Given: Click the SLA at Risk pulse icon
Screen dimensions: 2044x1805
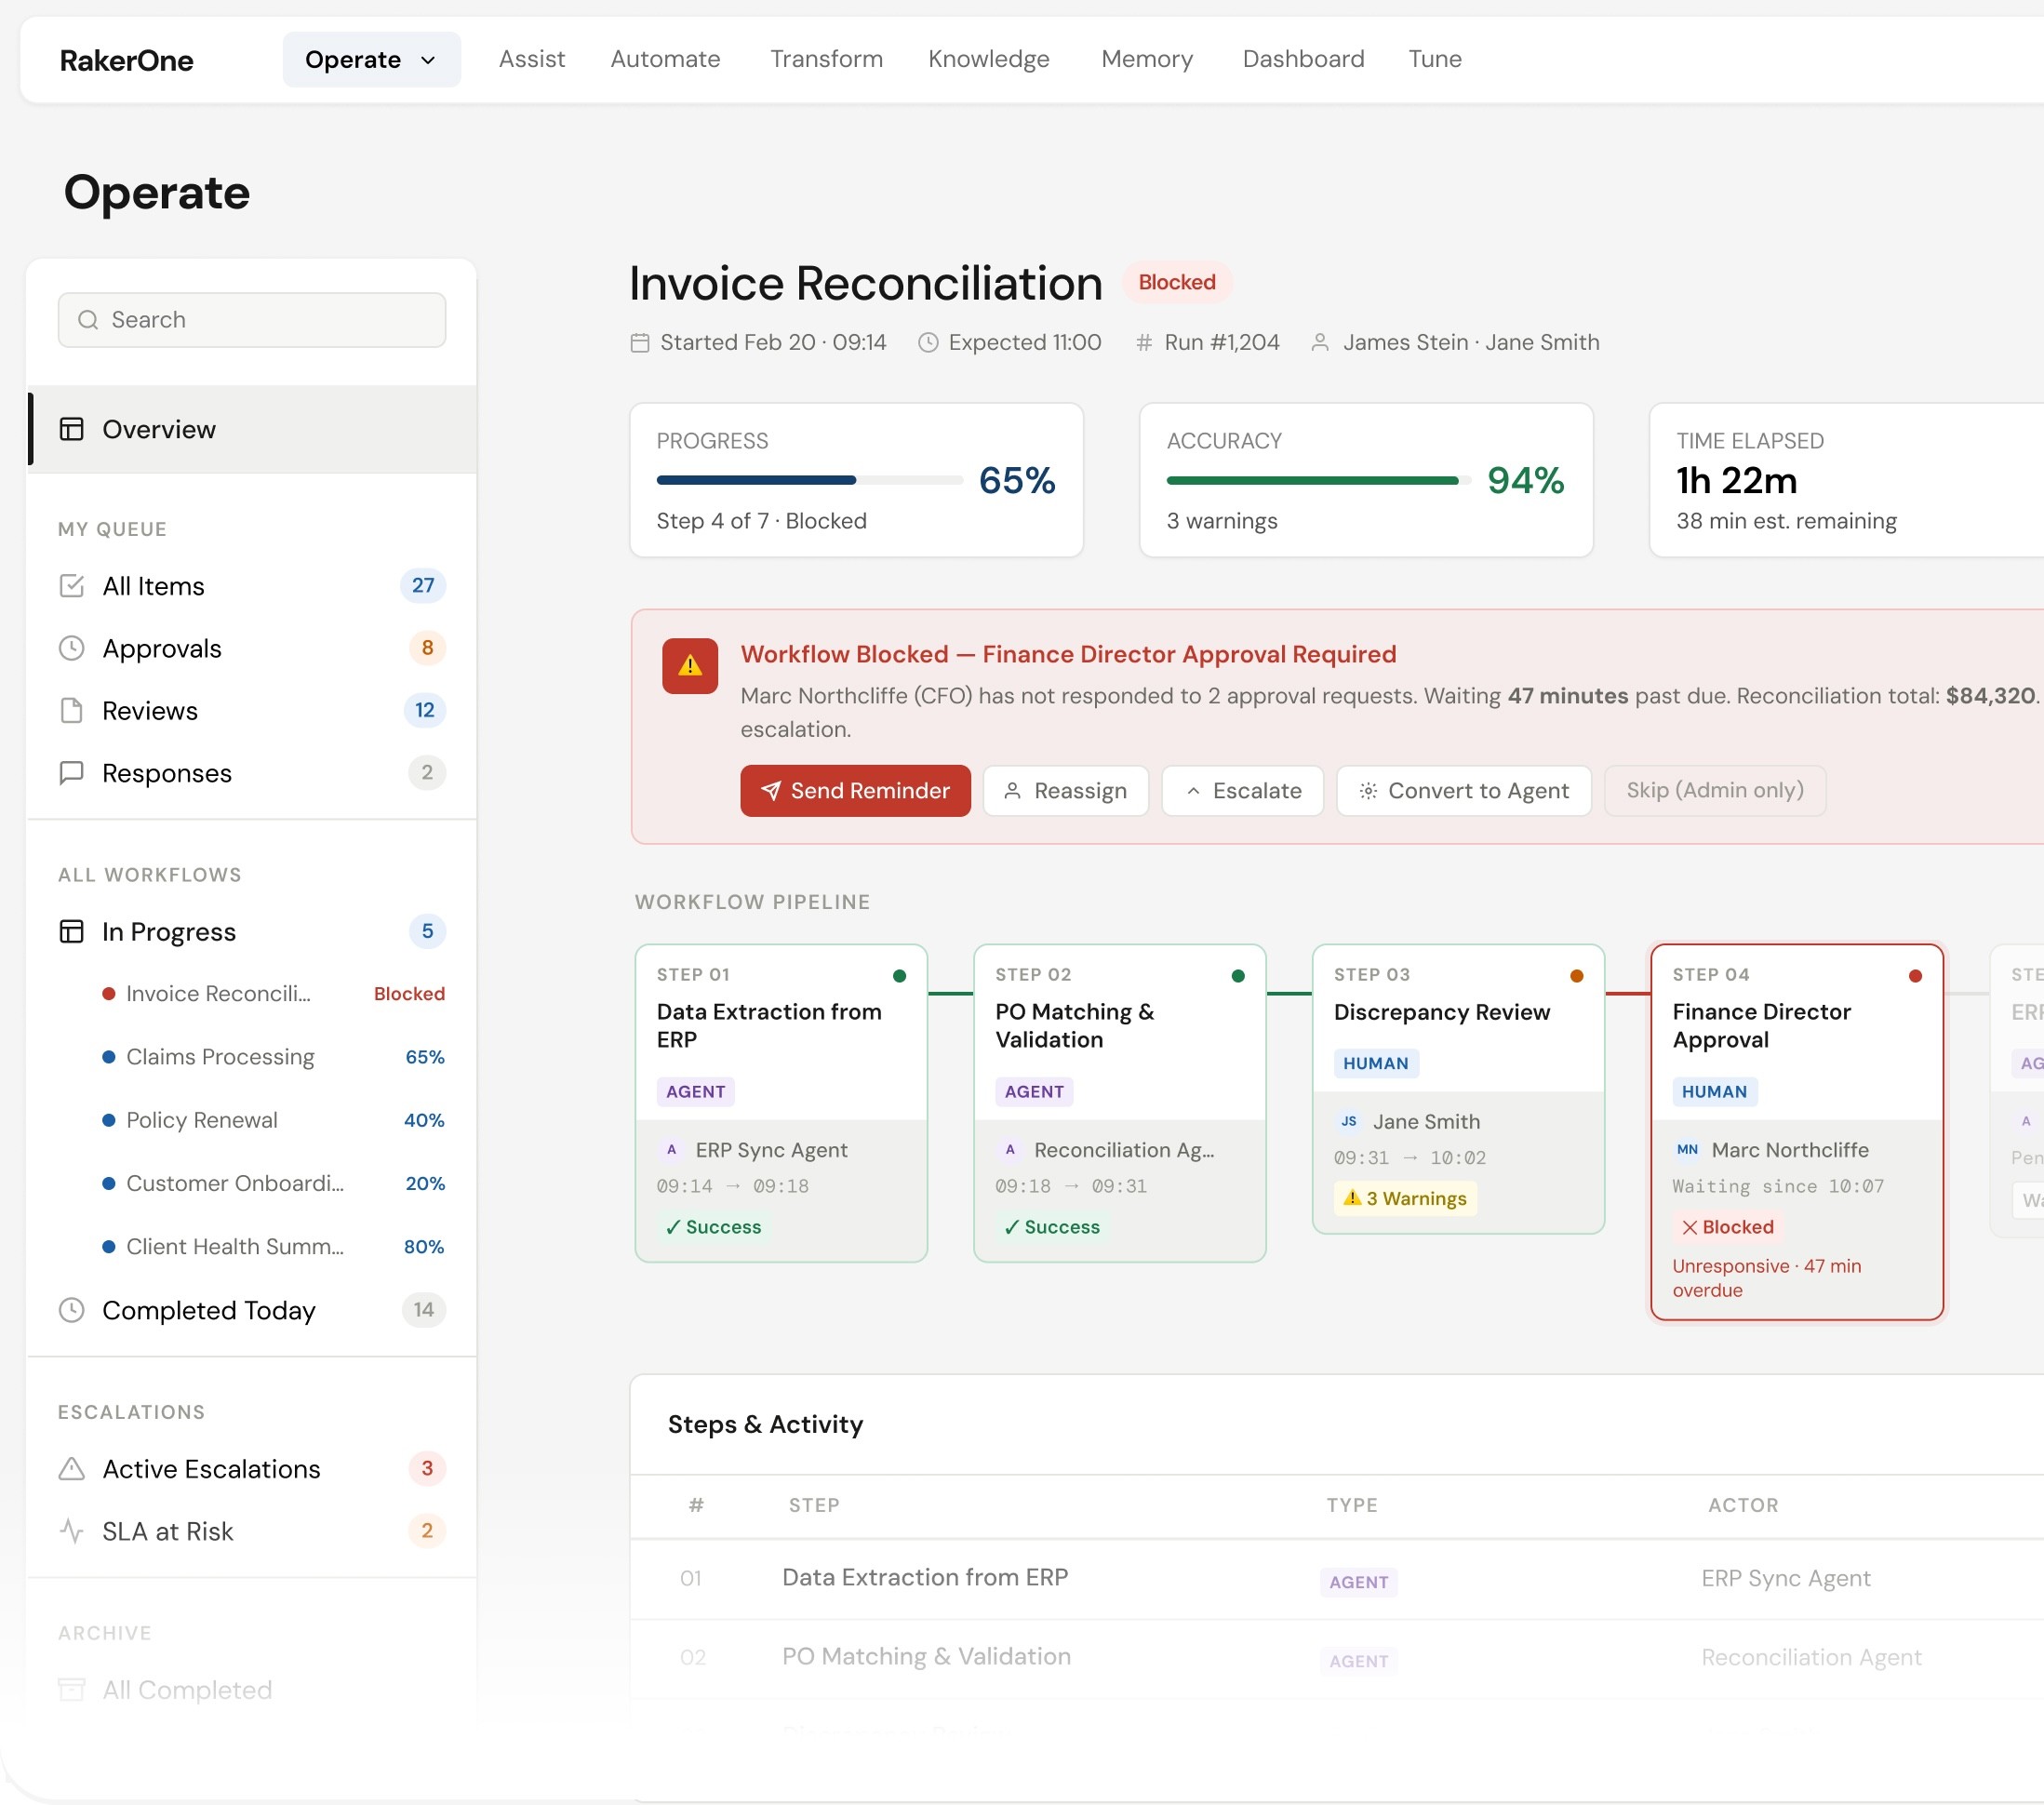Looking at the screenshot, I should coord(72,1531).
